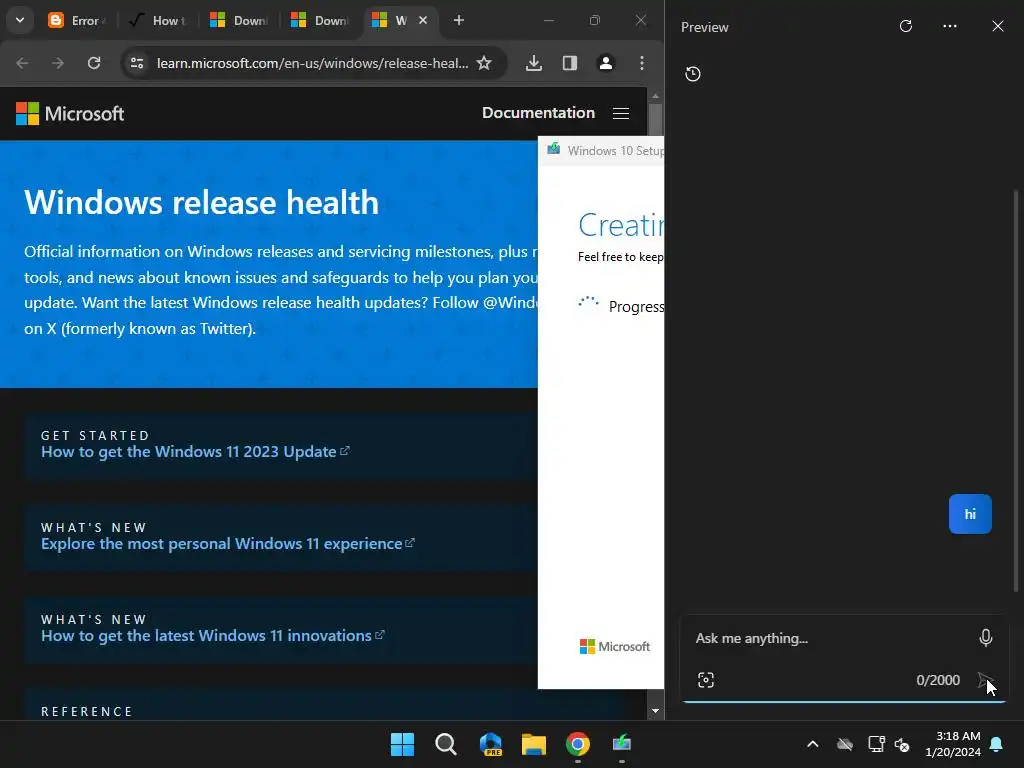Click the page scrollbar down arrow
The width and height of the screenshot is (1024, 768).
(x=655, y=711)
